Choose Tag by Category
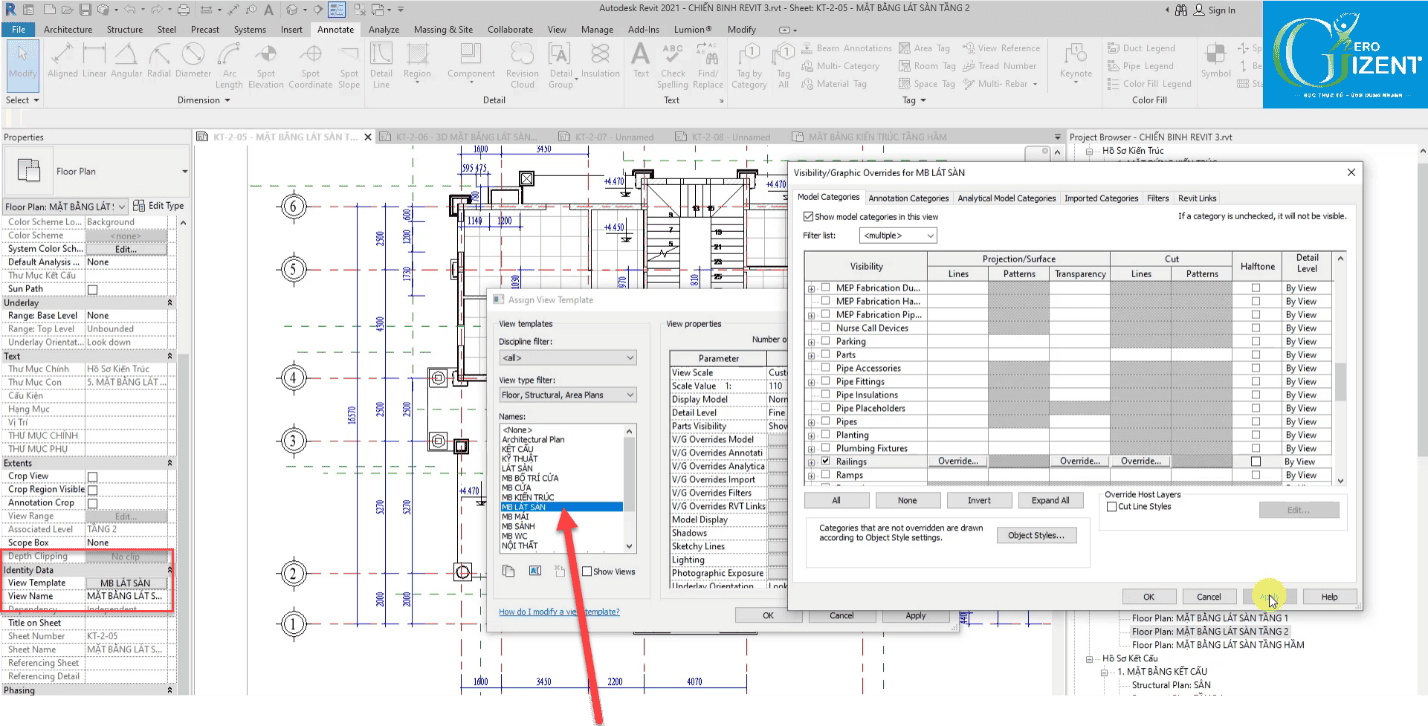This screenshot has width=1428, height=726. coord(749,65)
